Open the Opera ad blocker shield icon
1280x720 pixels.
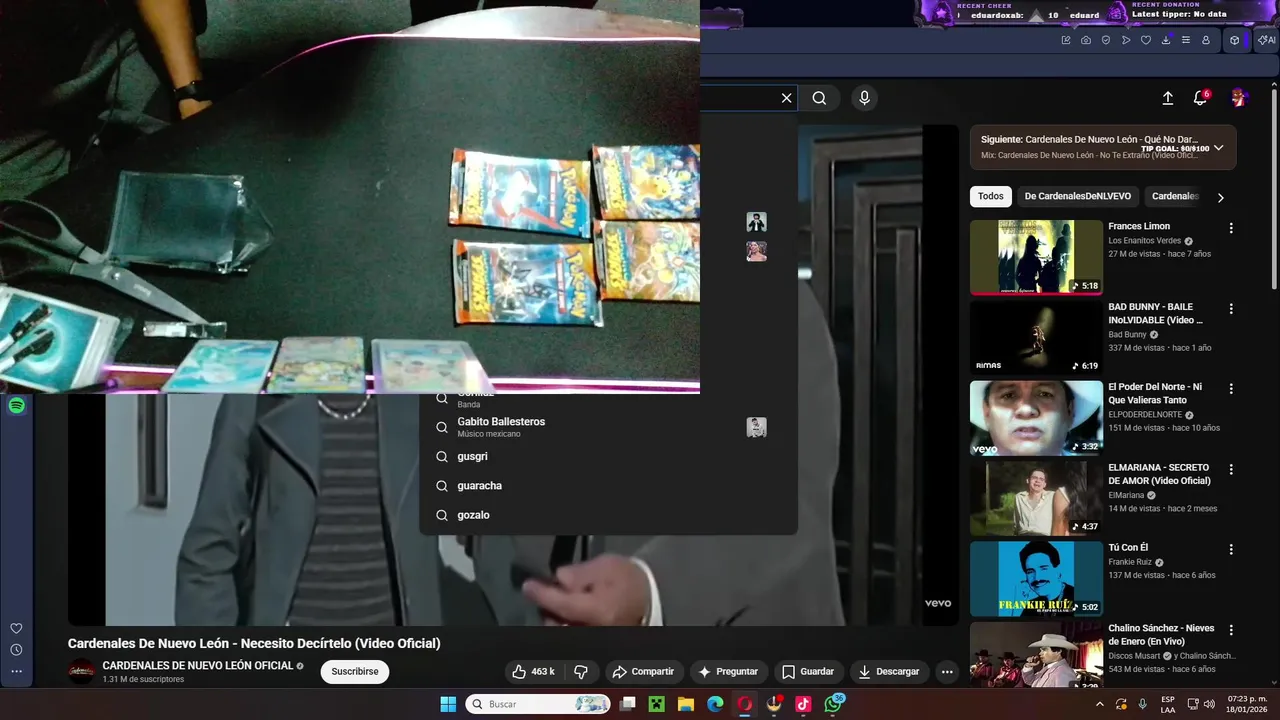pyautogui.click(x=1106, y=40)
